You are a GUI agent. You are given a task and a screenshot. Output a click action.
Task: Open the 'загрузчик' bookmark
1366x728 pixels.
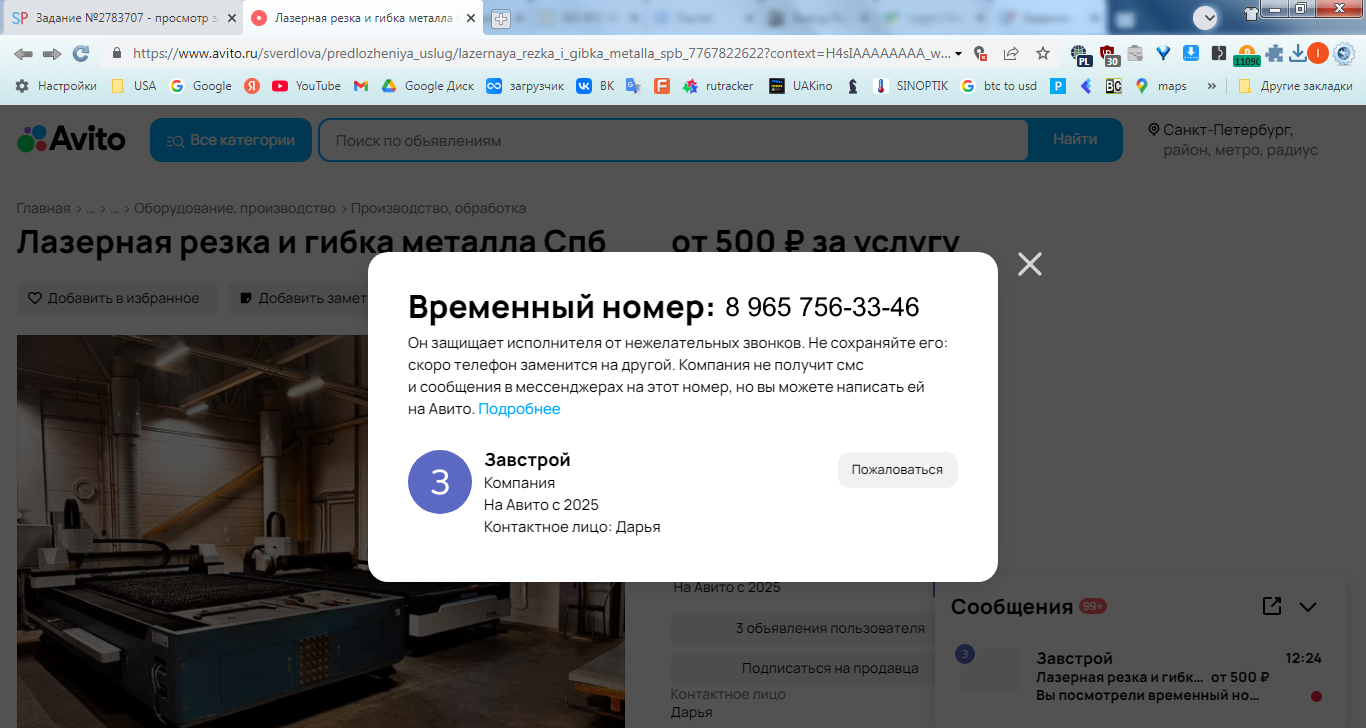(x=525, y=86)
